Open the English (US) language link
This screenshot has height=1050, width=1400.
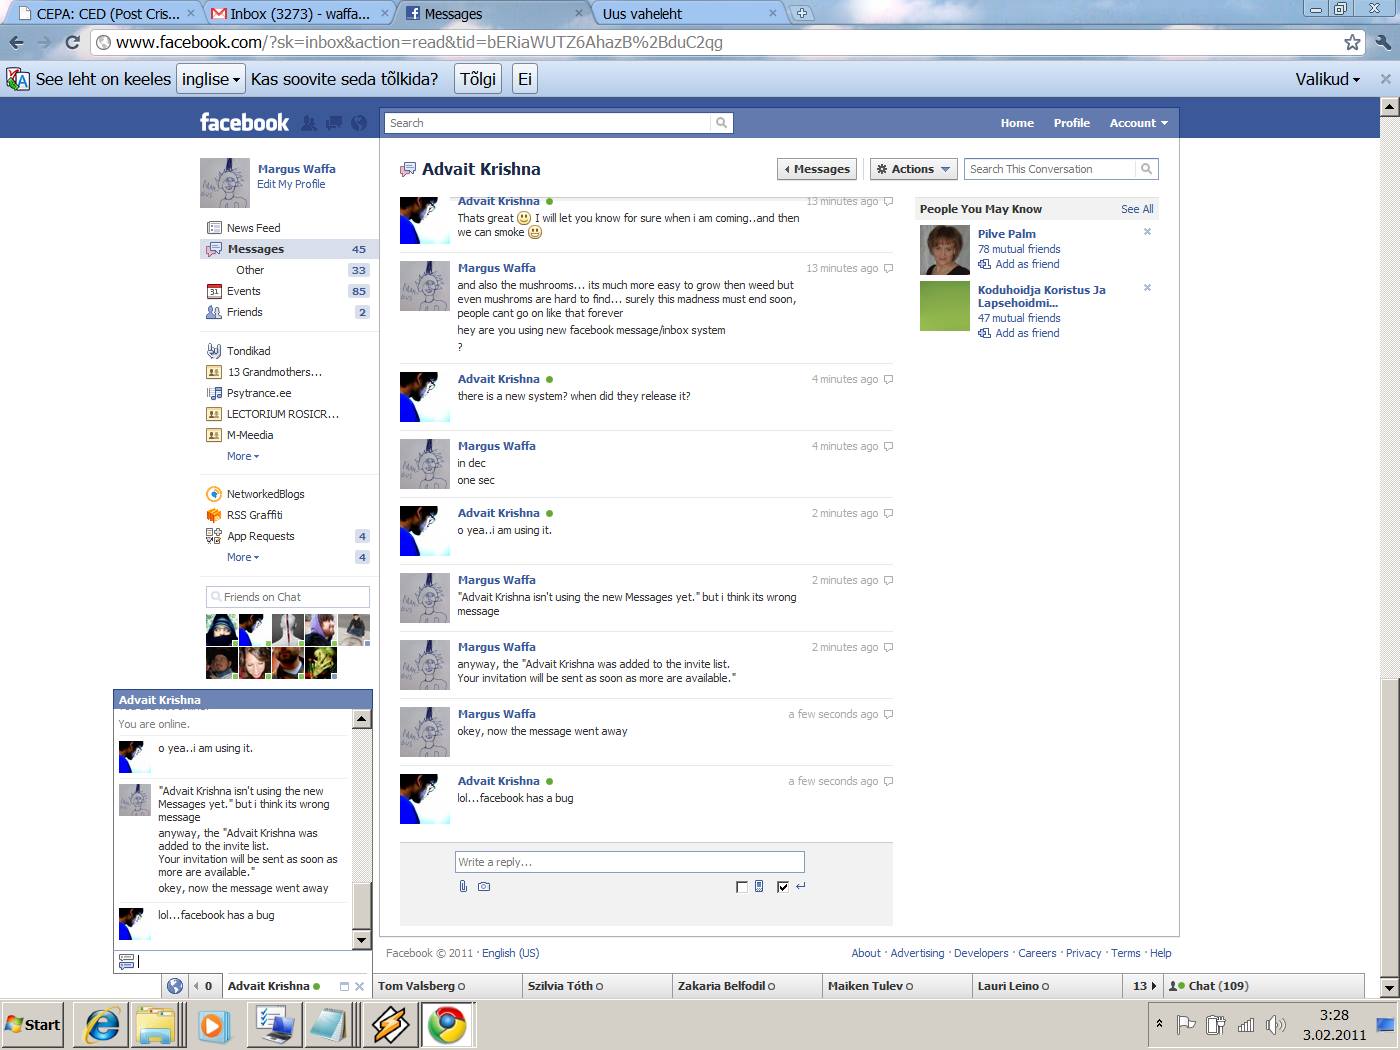[x=510, y=953]
